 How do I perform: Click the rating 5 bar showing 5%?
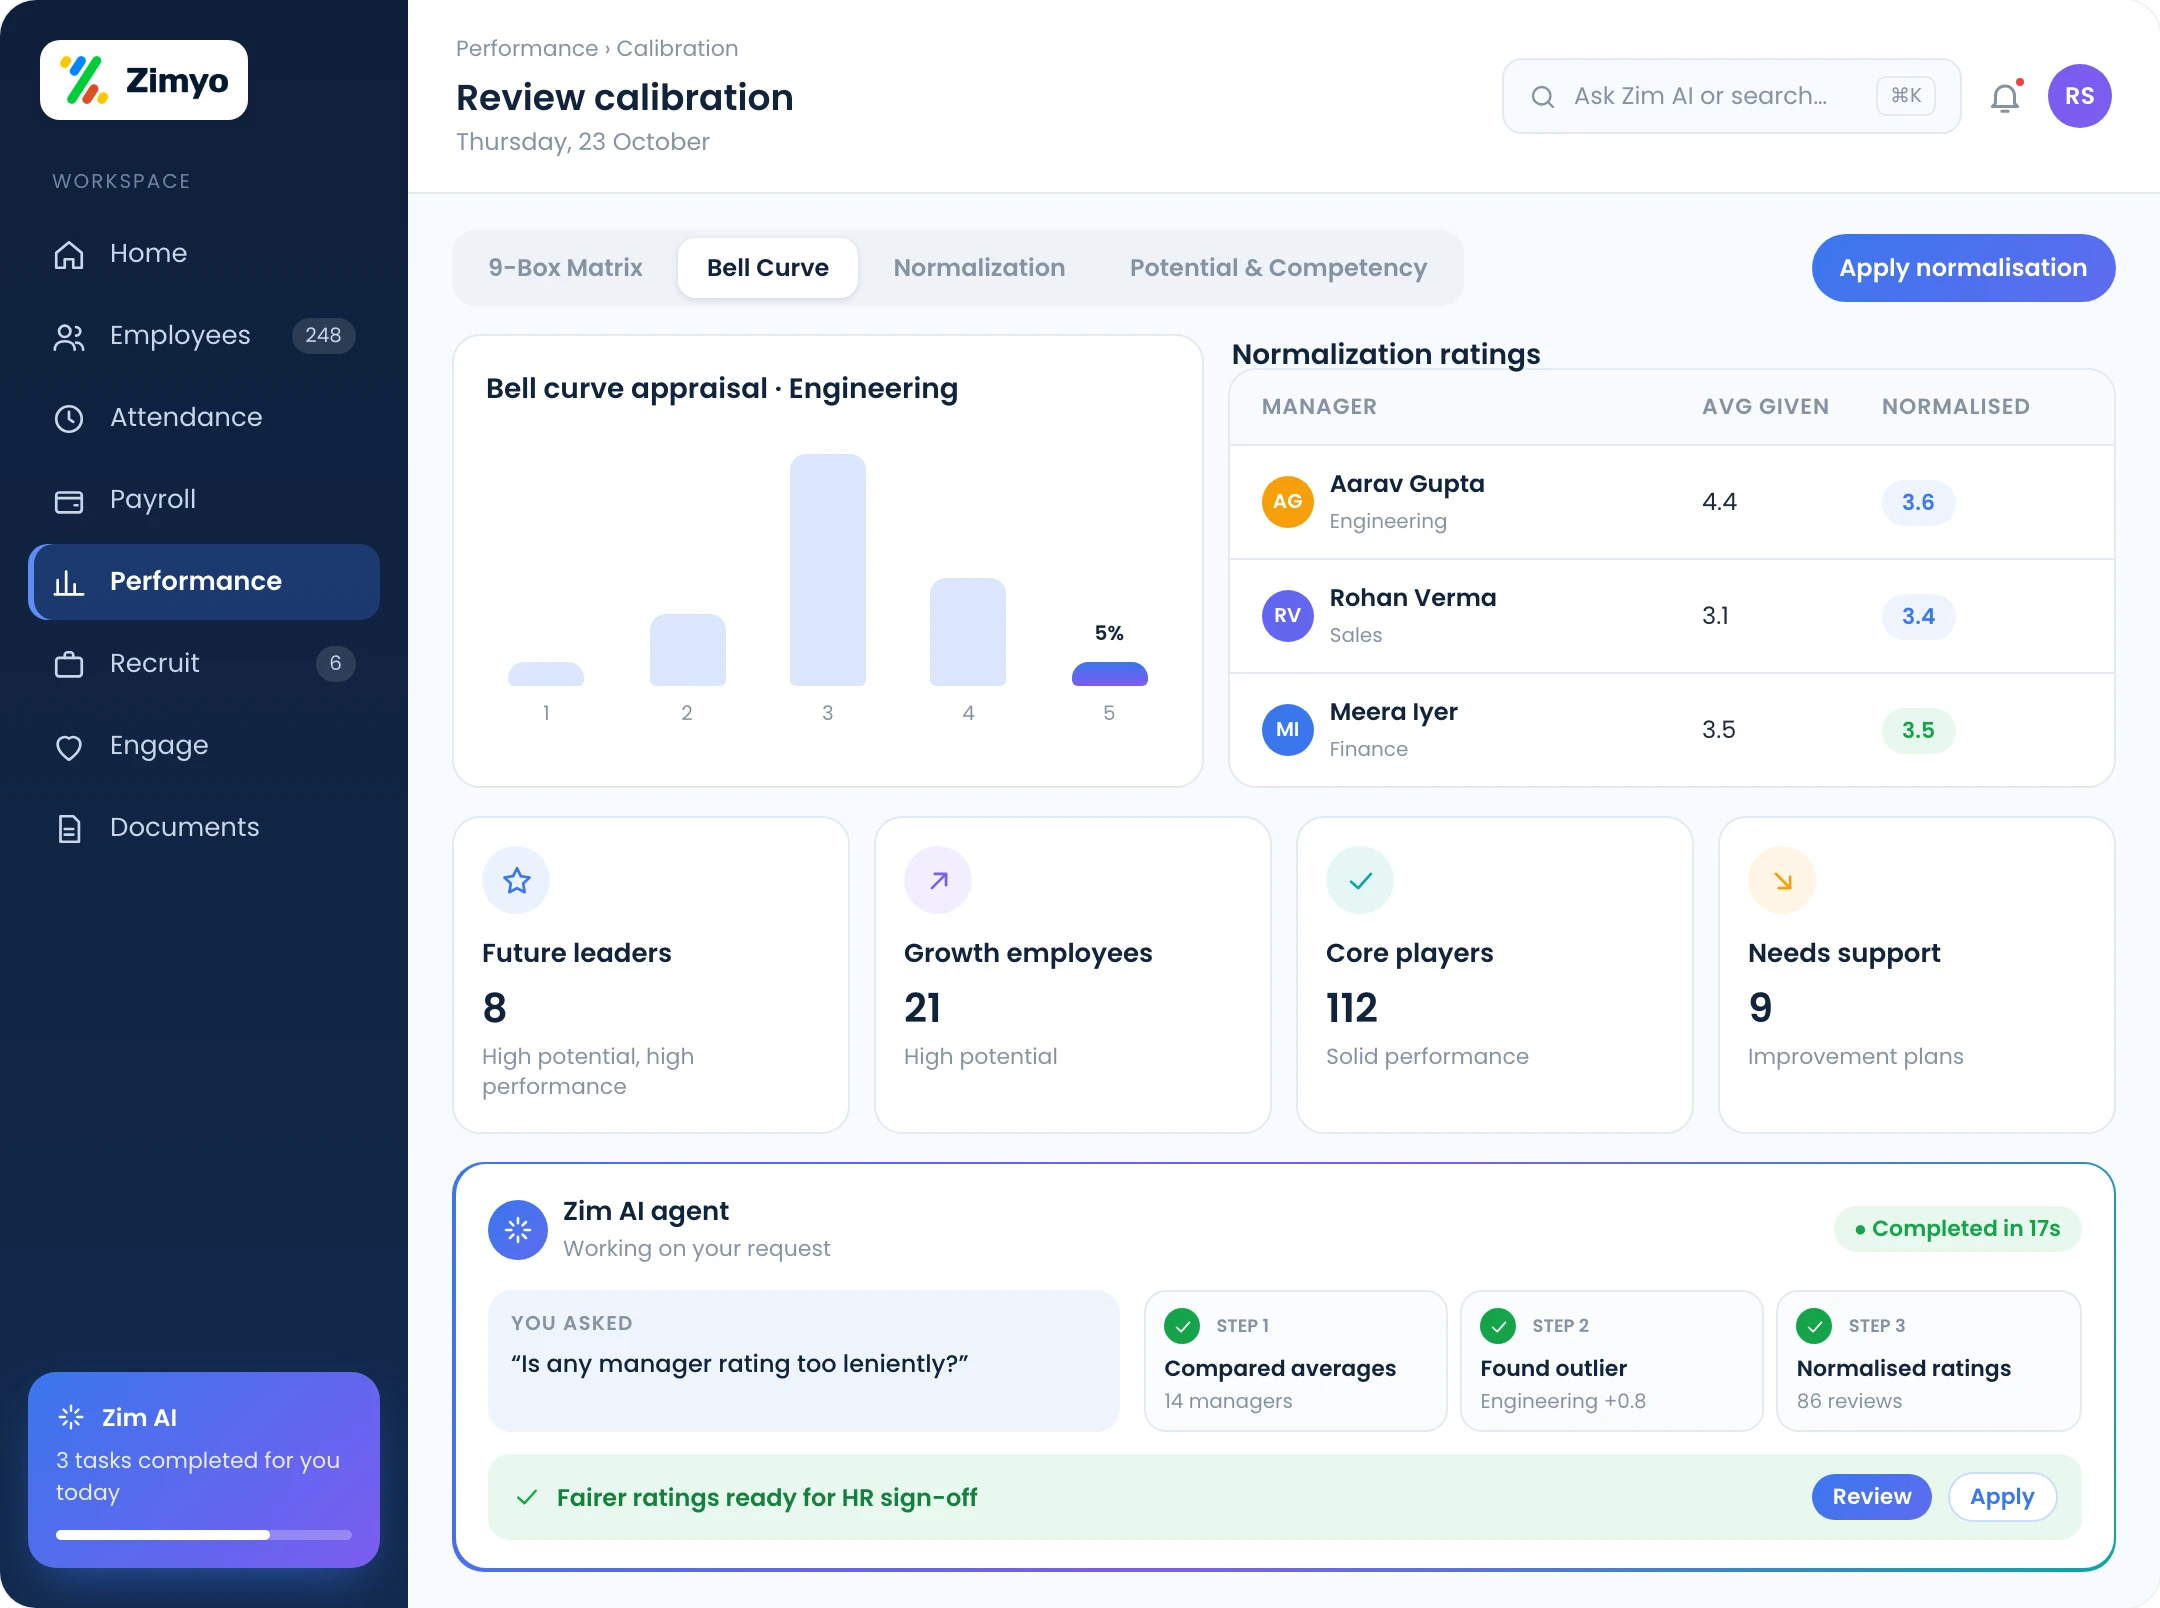coord(1109,674)
